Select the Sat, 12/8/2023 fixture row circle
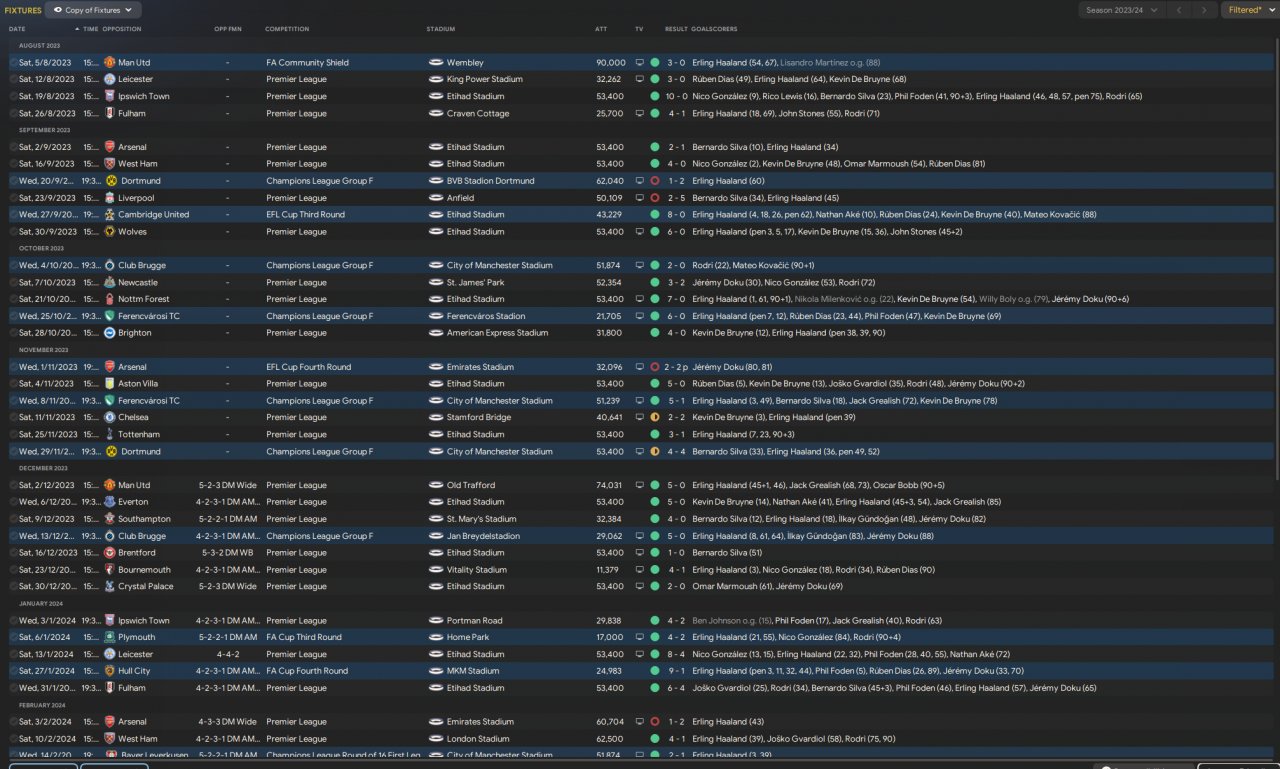Image resolution: width=1280 pixels, height=769 pixels. pos(14,80)
